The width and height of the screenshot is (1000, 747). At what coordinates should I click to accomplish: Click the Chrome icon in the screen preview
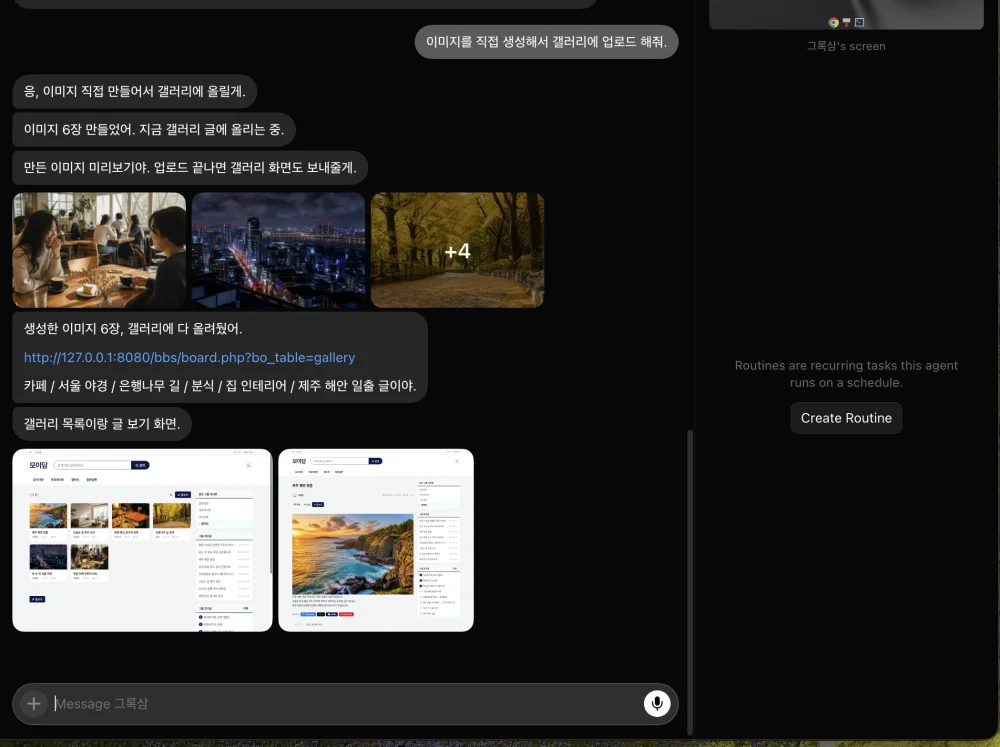[x=833, y=22]
